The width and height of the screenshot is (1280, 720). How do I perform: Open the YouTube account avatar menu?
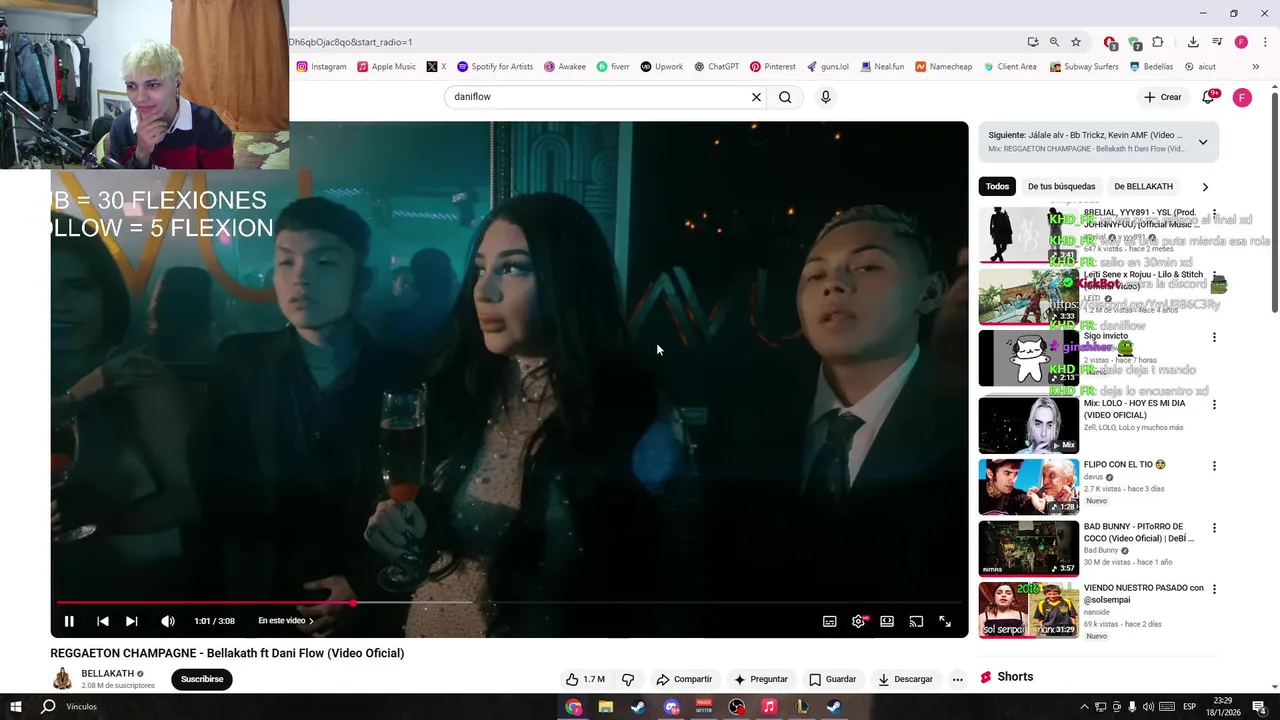coord(1242,97)
